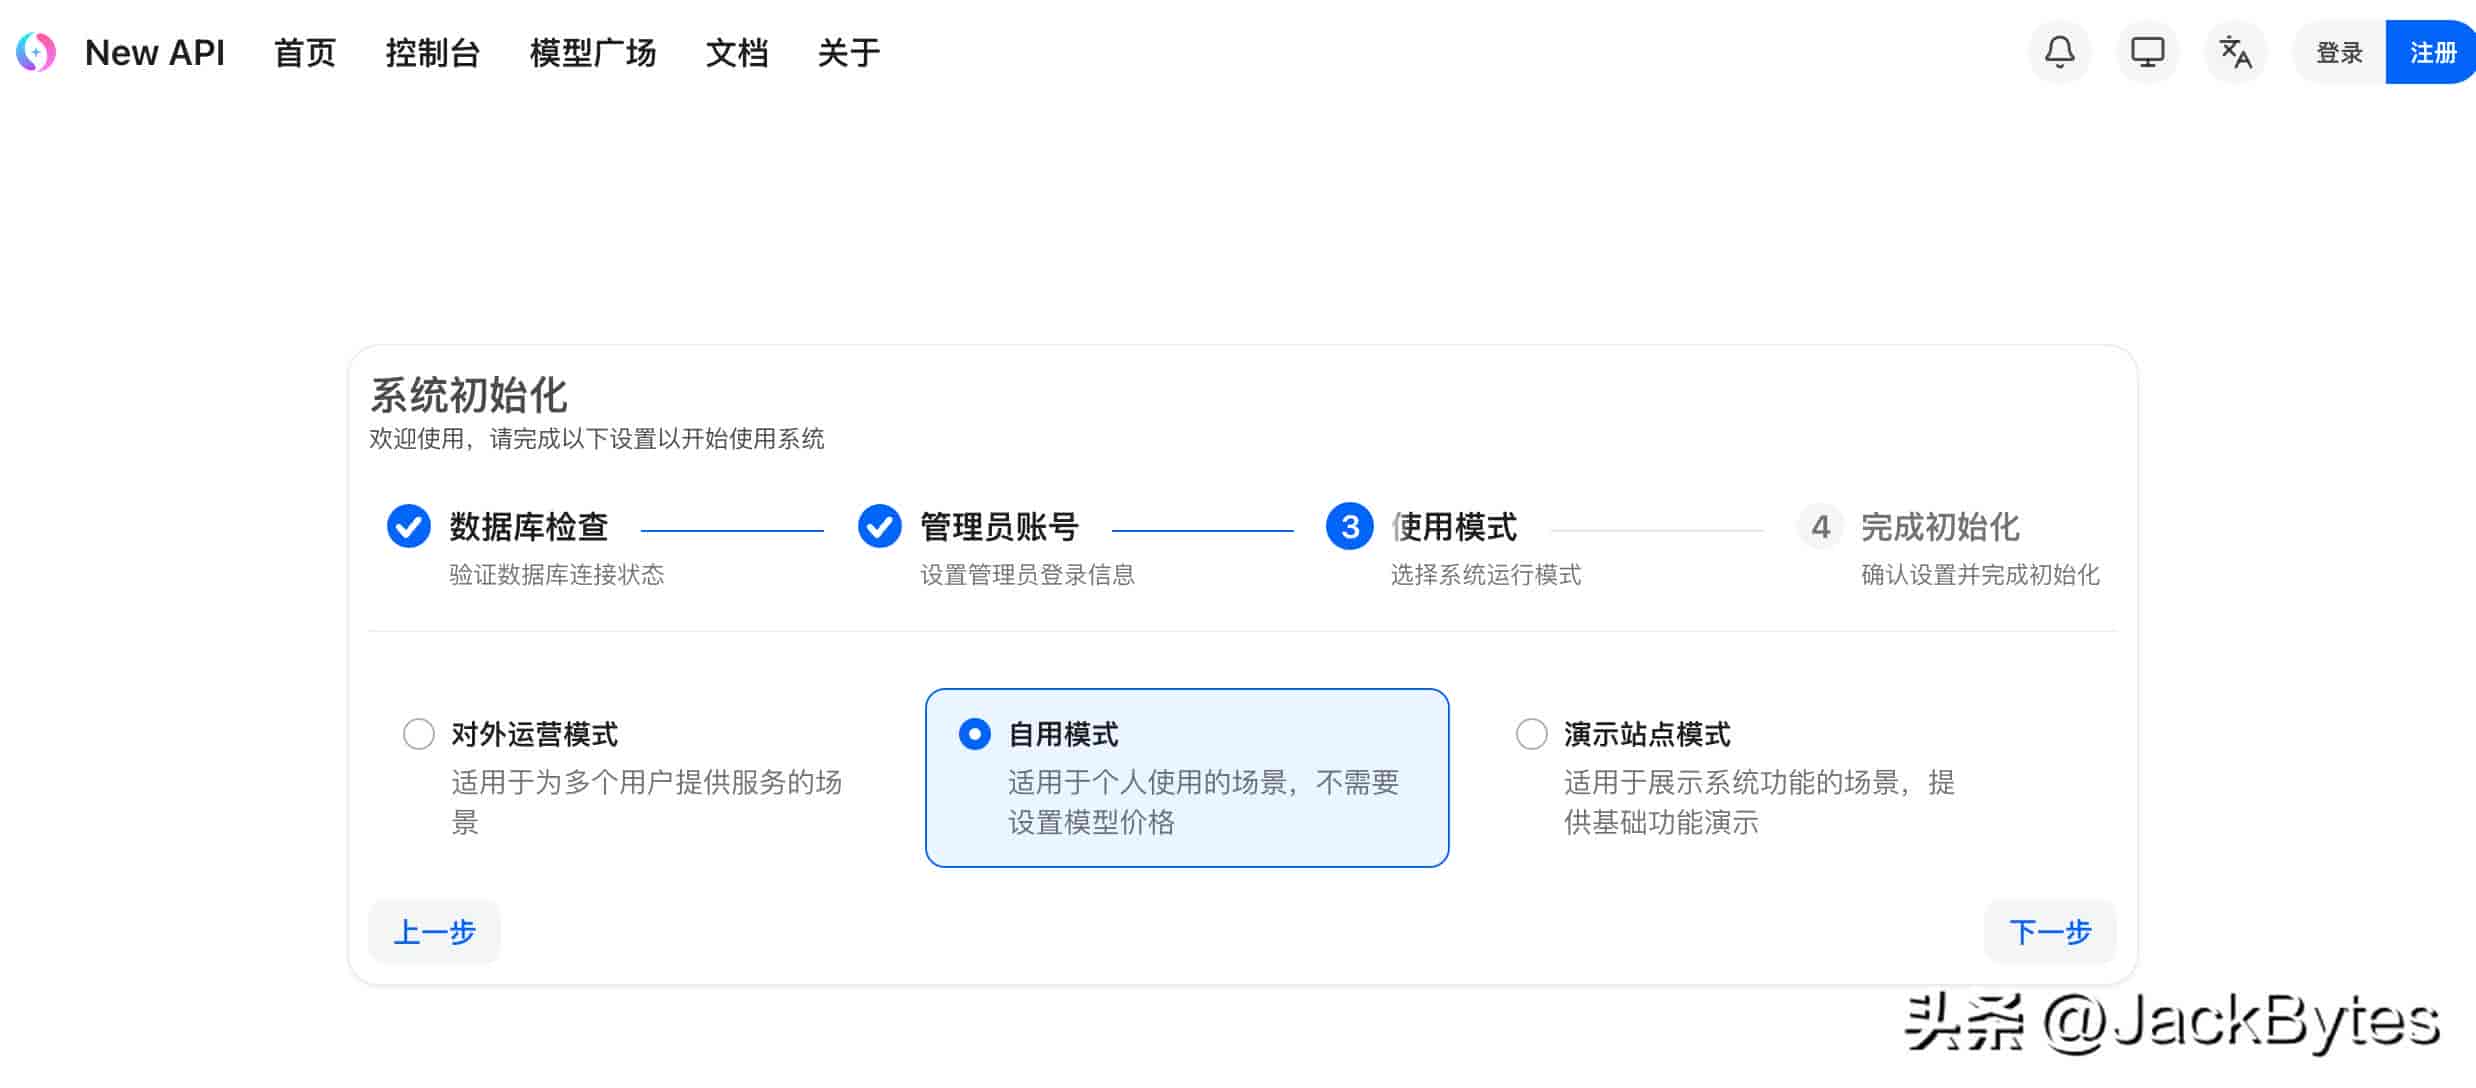Screen dimensions: 2476x1088
Task: Open the 关于 menu item
Action: pos(849,53)
